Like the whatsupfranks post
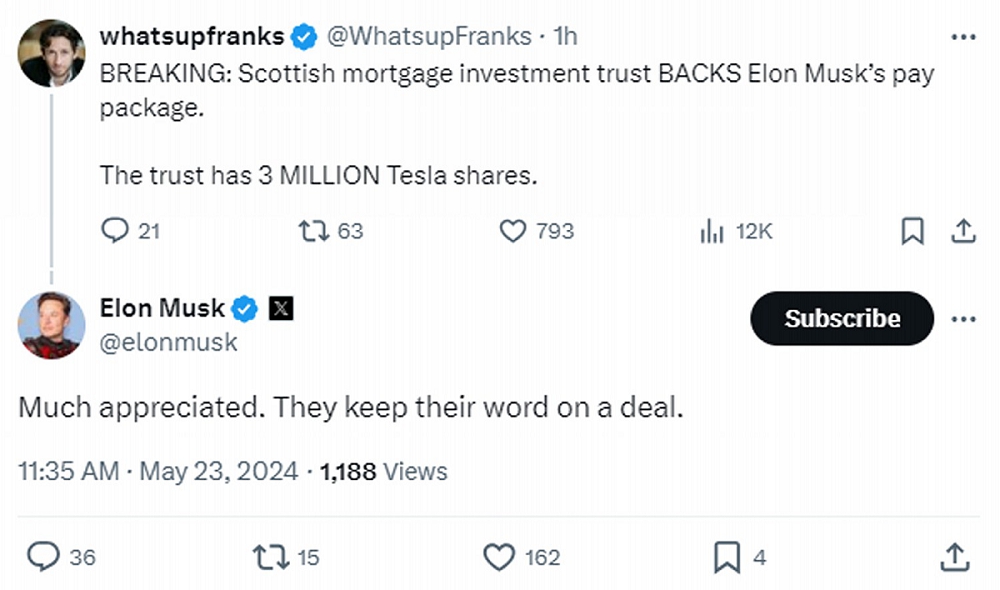This screenshot has width=1000, height=590. point(512,231)
